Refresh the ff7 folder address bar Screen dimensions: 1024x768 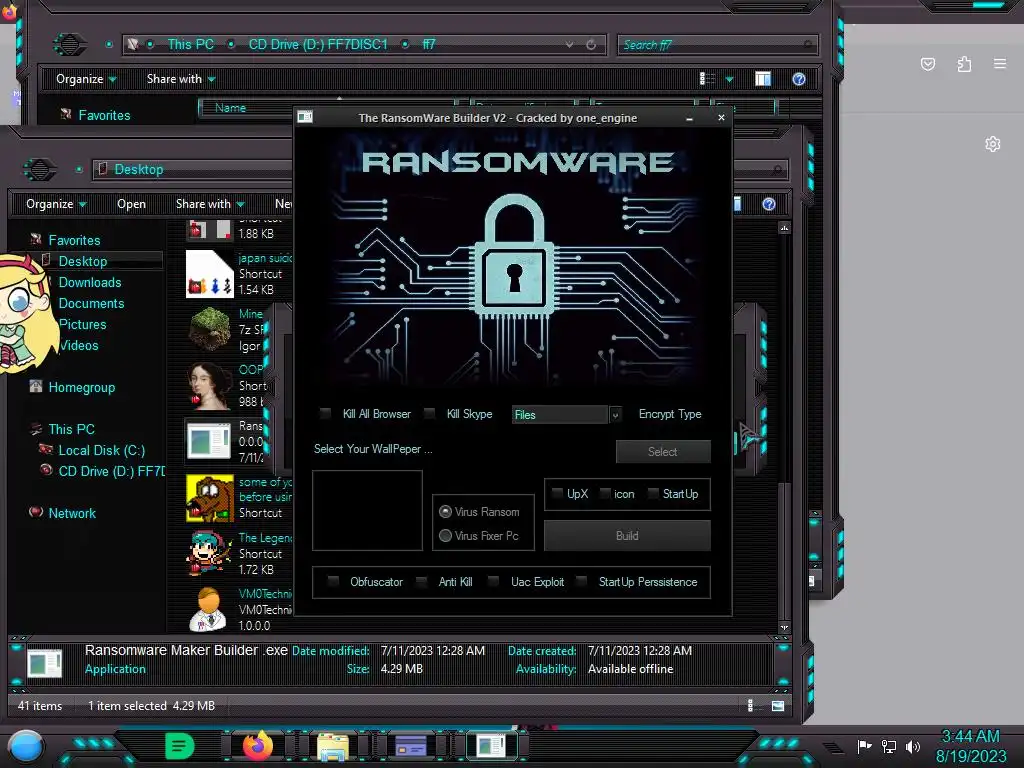coord(591,44)
